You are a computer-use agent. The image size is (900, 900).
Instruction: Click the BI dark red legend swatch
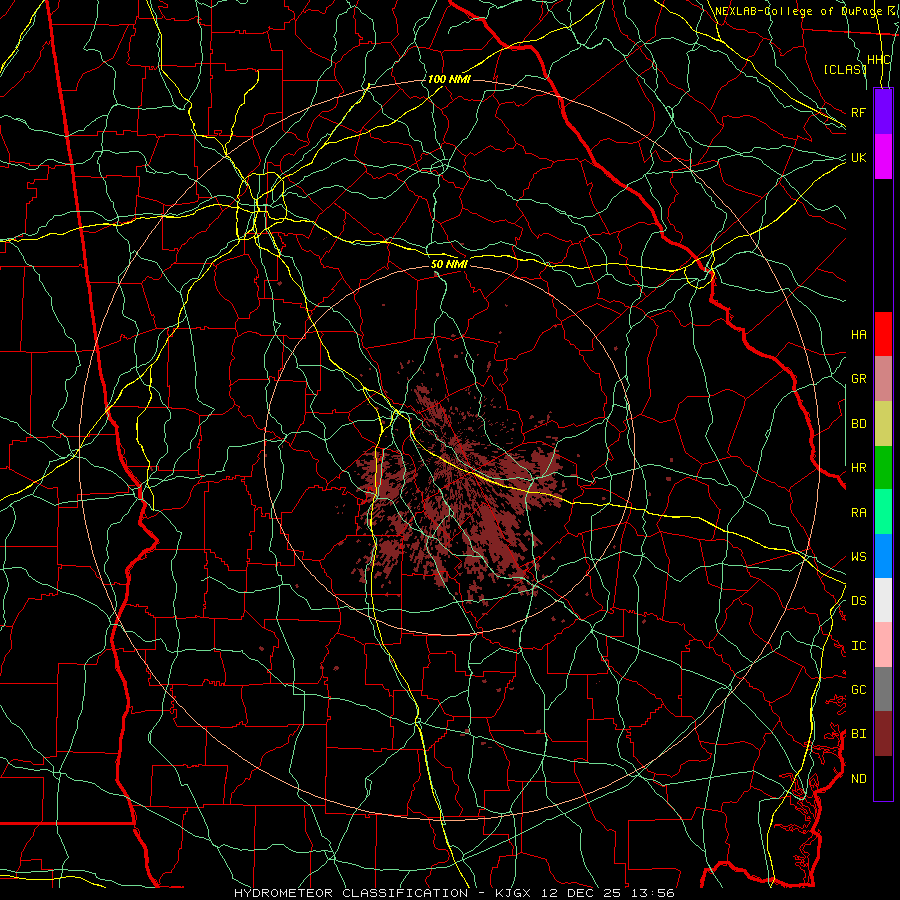883,734
